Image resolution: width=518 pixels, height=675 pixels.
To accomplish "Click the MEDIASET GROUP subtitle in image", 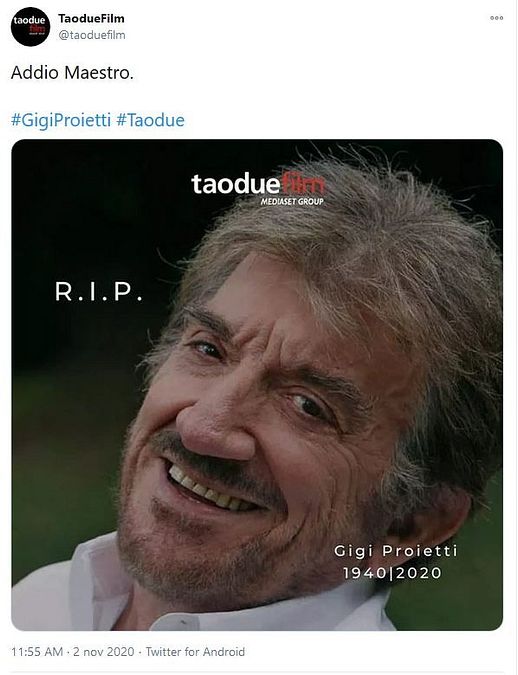I will 292,201.
